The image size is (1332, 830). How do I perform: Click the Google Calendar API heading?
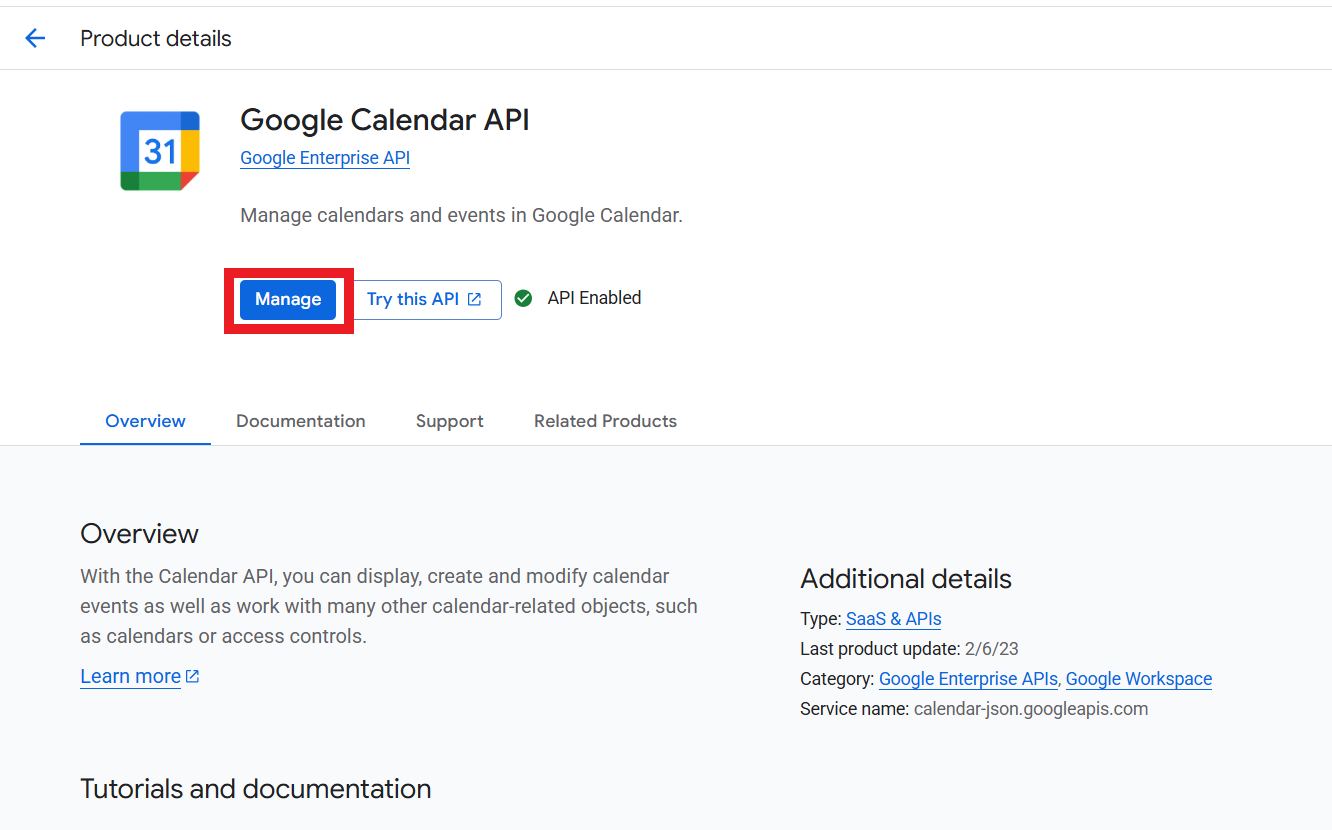pyautogui.click(x=385, y=120)
